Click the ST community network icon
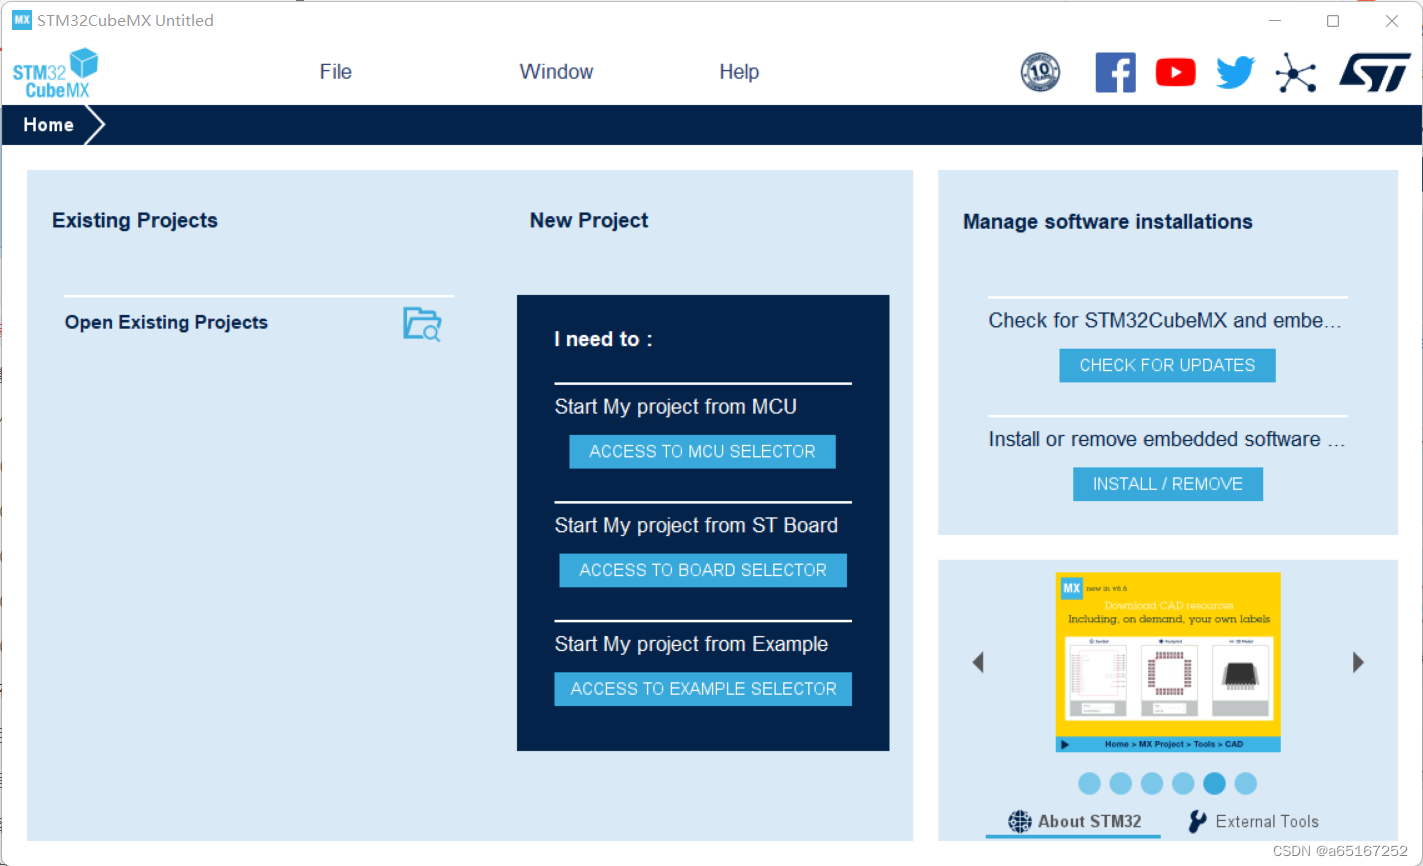Viewport: 1423px width, 866px height. tap(1296, 73)
